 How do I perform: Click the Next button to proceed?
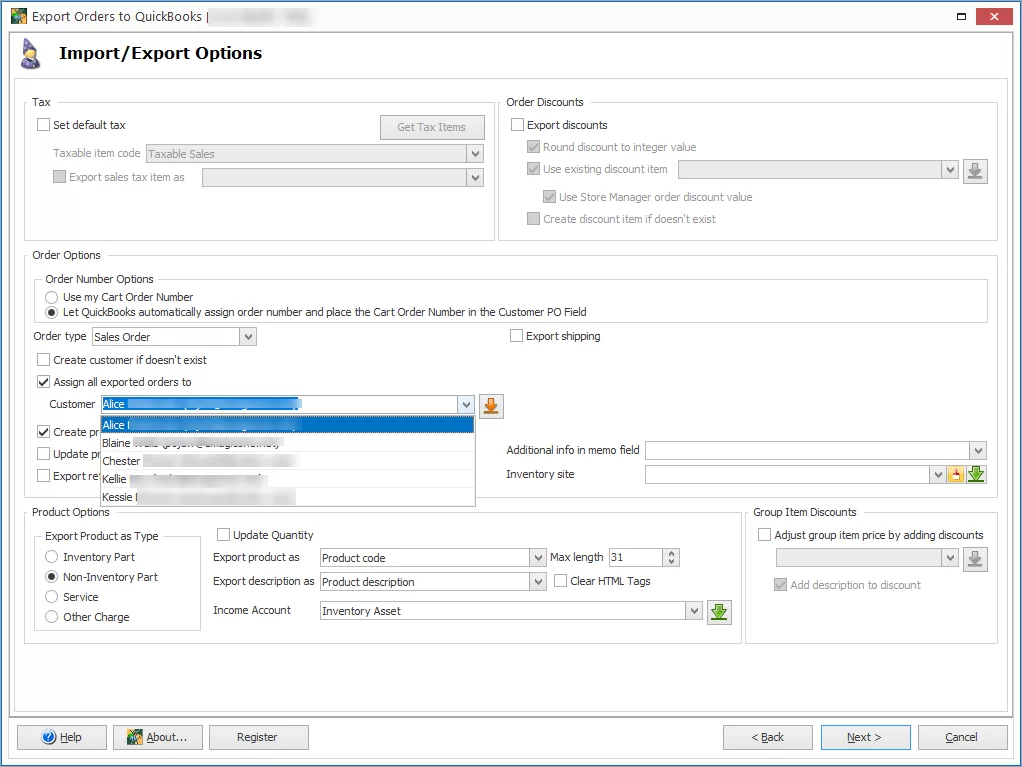(x=864, y=737)
